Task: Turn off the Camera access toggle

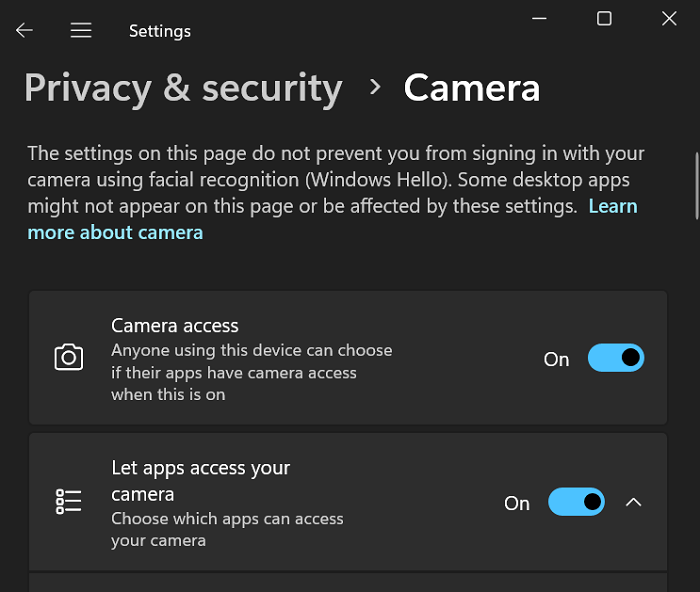Action: [x=615, y=358]
